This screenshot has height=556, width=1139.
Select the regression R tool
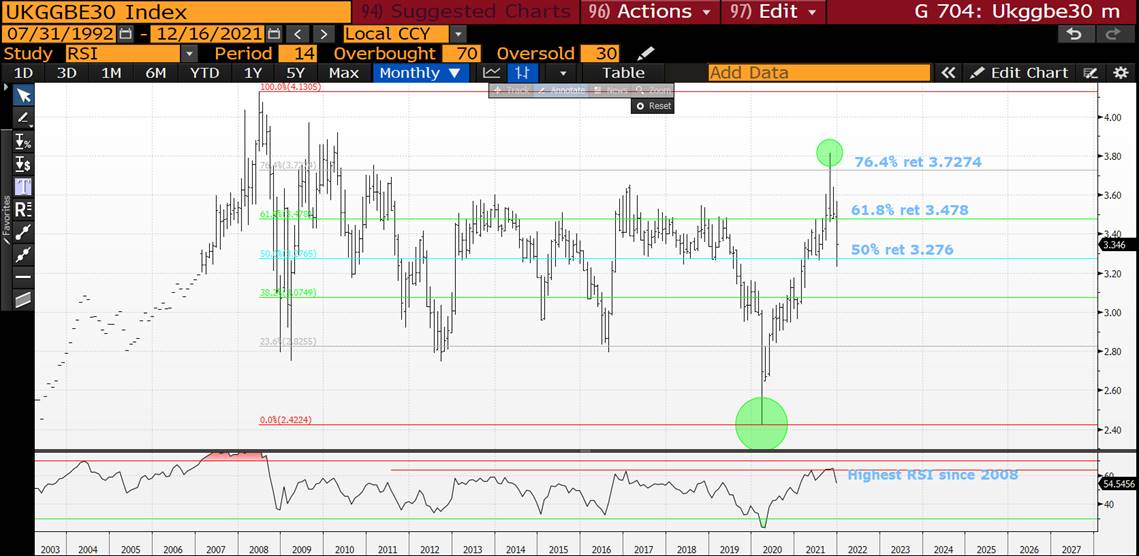pyautogui.click(x=24, y=209)
